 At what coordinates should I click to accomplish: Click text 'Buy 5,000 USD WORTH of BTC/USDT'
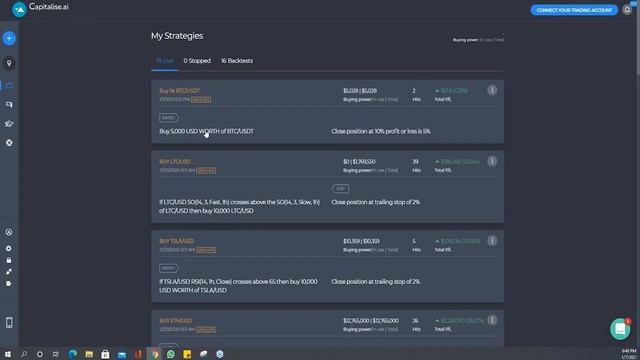click(207, 131)
